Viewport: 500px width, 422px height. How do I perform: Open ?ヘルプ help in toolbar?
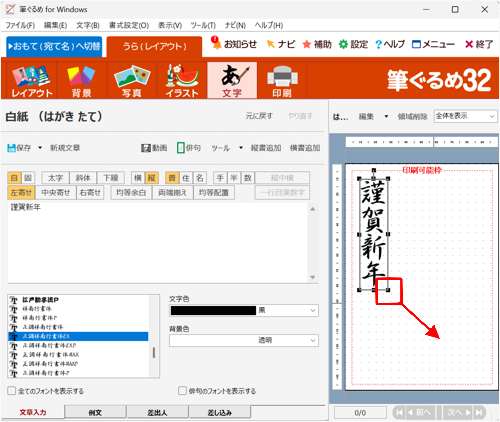(390, 44)
